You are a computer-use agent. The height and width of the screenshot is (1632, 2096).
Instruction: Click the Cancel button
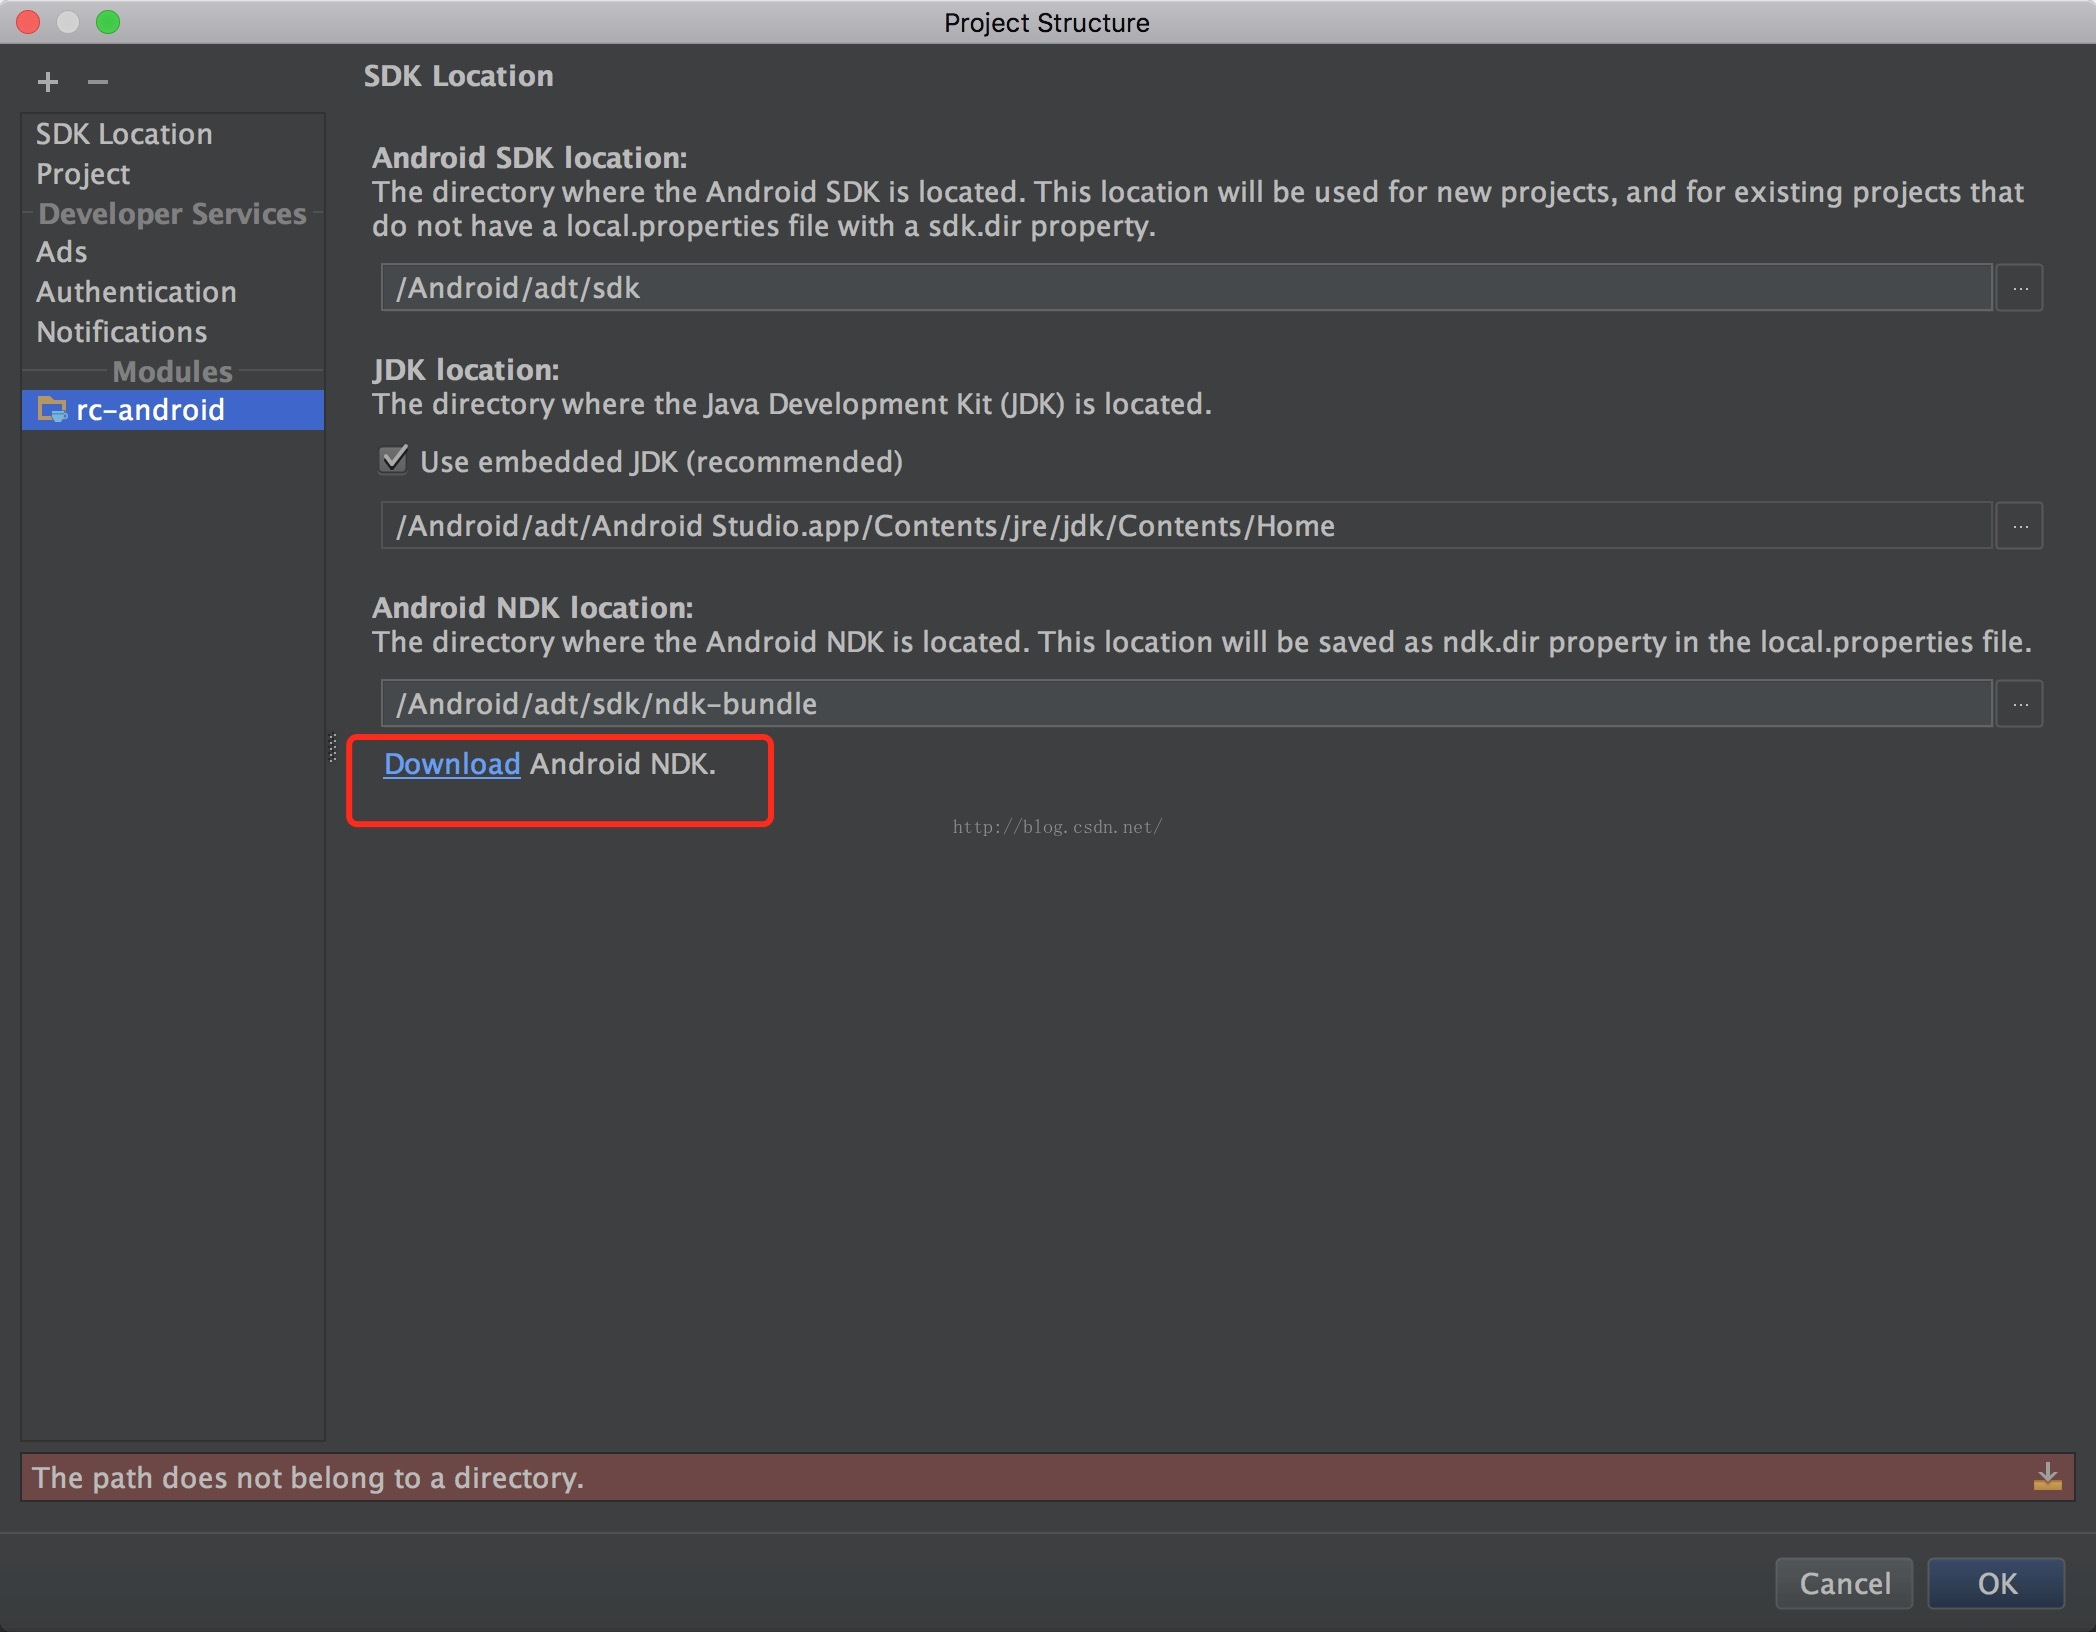pos(1844,1583)
